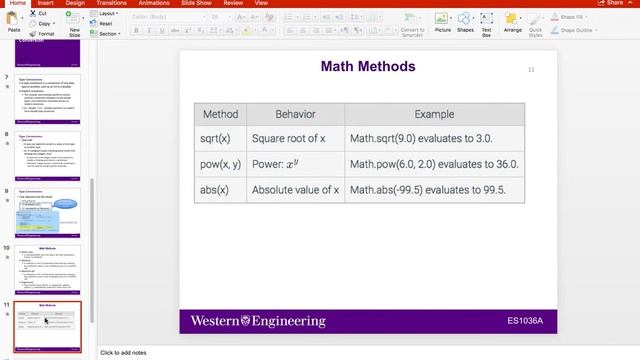Select the Format painter brush
Image resolution: width=640 pixels, height=360 pixels.
33,34
